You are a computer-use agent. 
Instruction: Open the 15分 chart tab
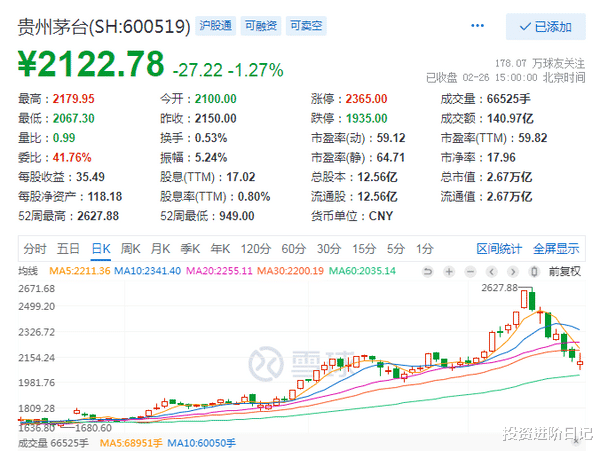(x=364, y=249)
